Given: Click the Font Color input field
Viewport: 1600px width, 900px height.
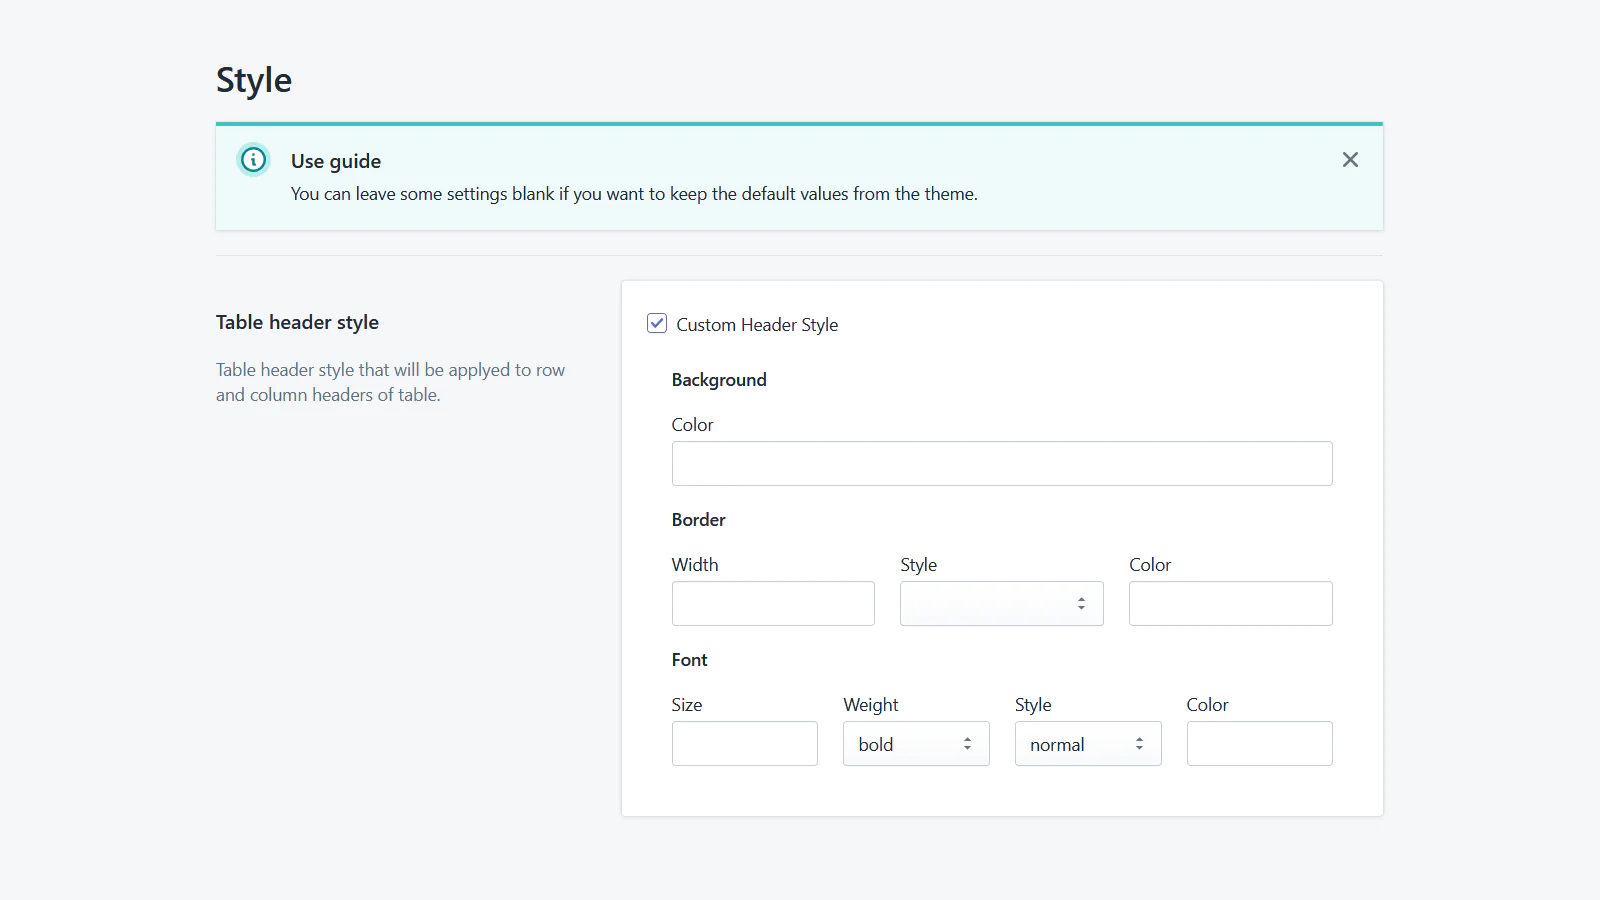Looking at the screenshot, I should click(1259, 744).
